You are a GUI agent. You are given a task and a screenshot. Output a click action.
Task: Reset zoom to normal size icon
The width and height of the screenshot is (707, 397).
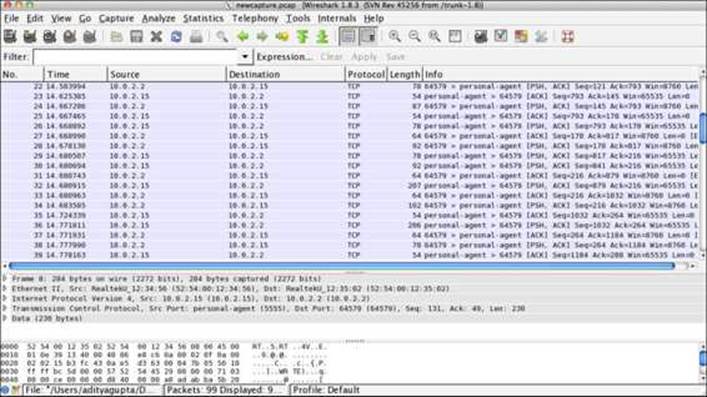click(x=434, y=37)
